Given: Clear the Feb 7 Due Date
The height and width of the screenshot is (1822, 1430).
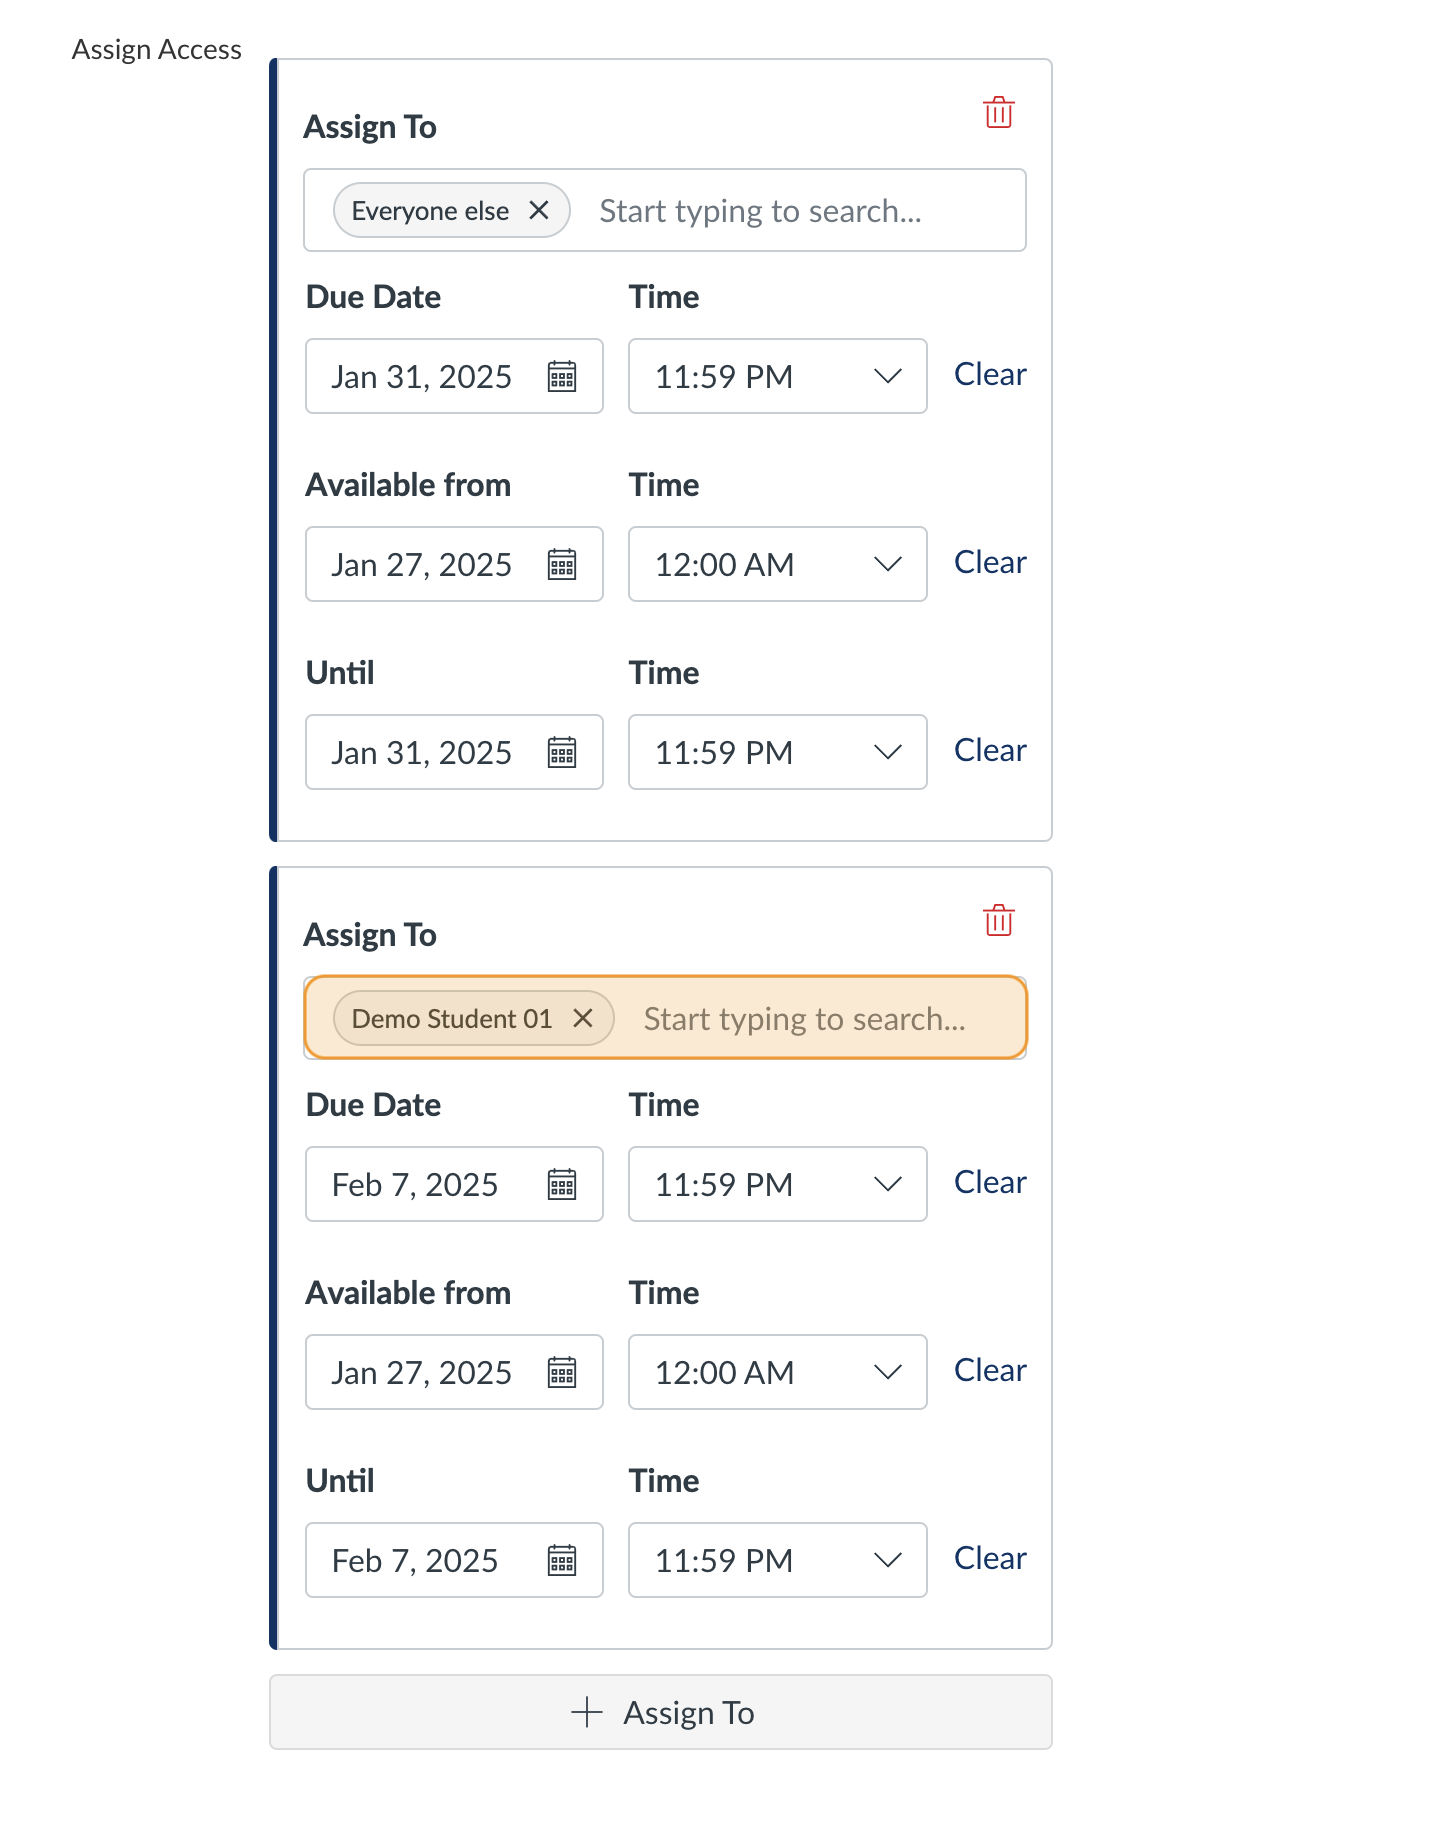Looking at the screenshot, I should [989, 1182].
